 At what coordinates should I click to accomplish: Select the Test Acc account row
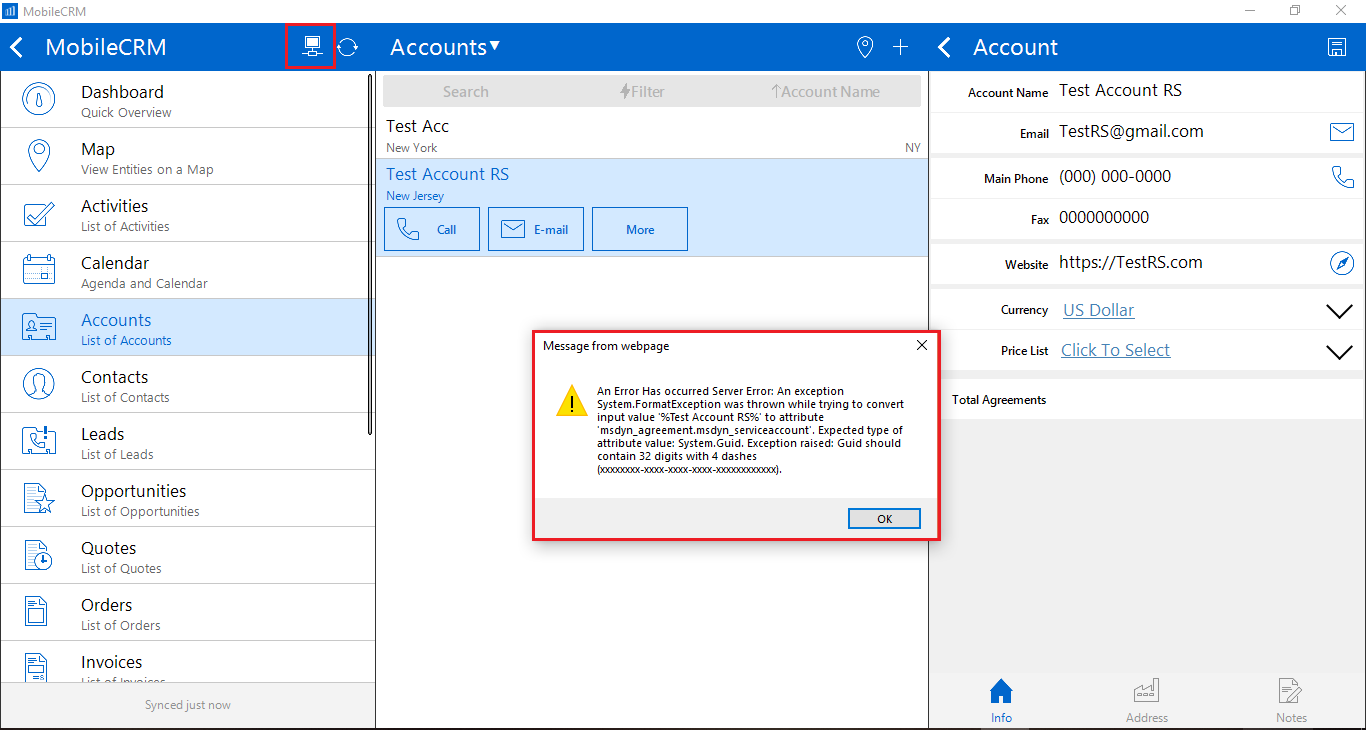[653, 134]
